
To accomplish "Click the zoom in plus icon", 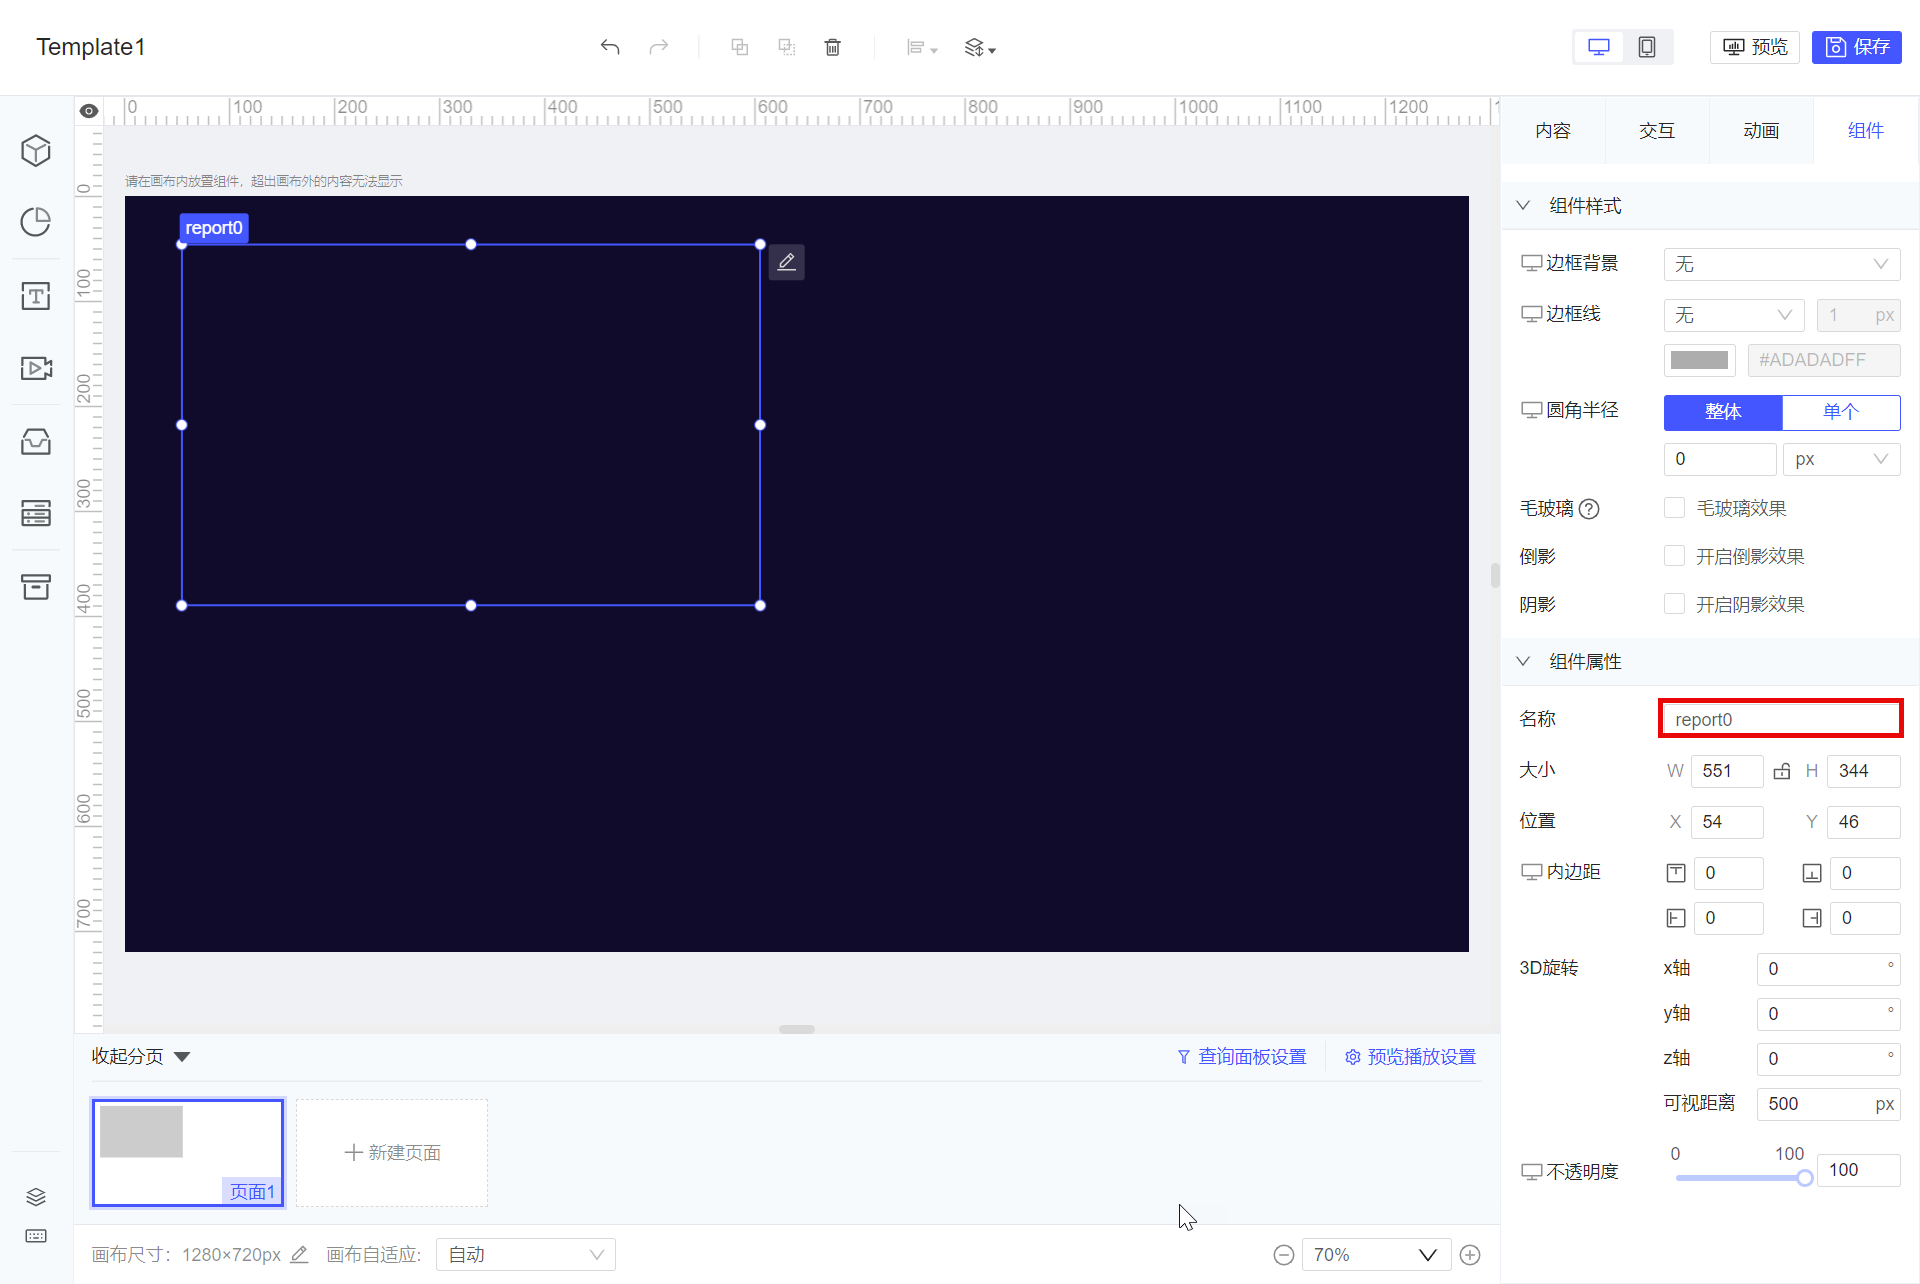I will click(1470, 1255).
